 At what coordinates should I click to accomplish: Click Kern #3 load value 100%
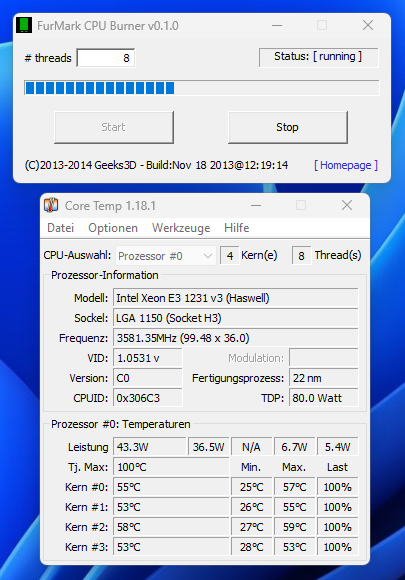(x=338, y=547)
